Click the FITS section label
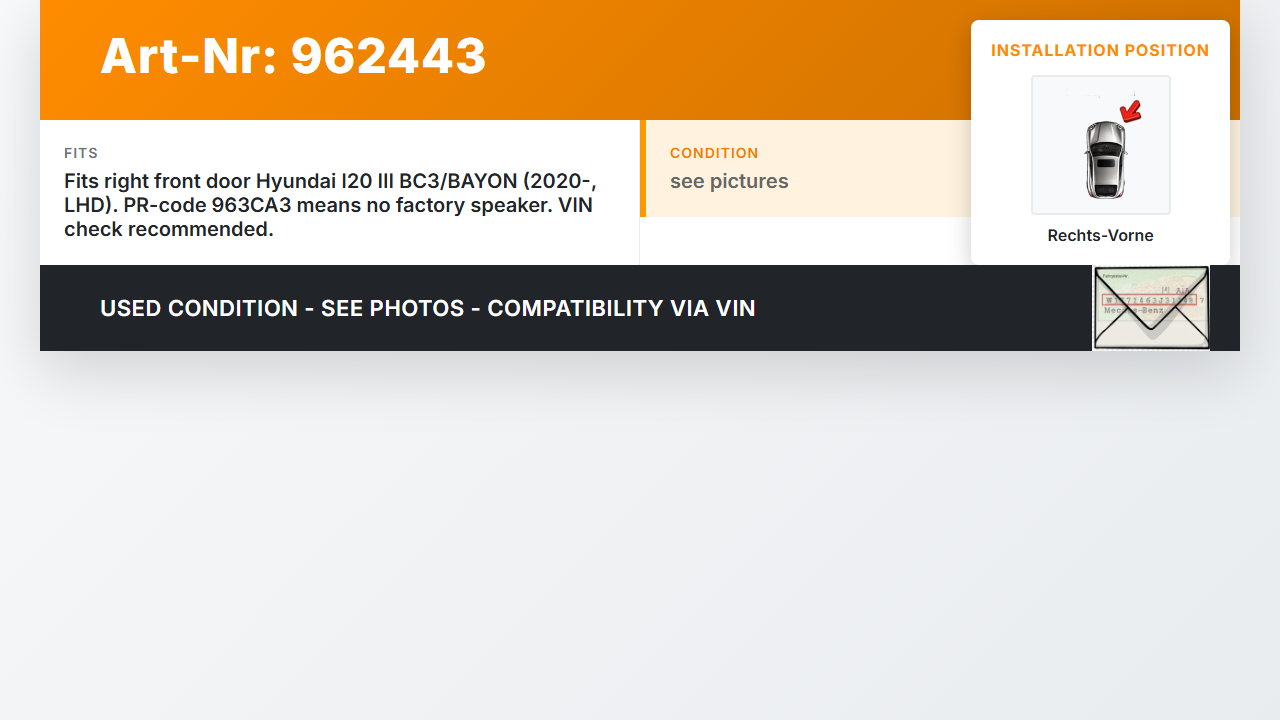 tap(81, 153)
